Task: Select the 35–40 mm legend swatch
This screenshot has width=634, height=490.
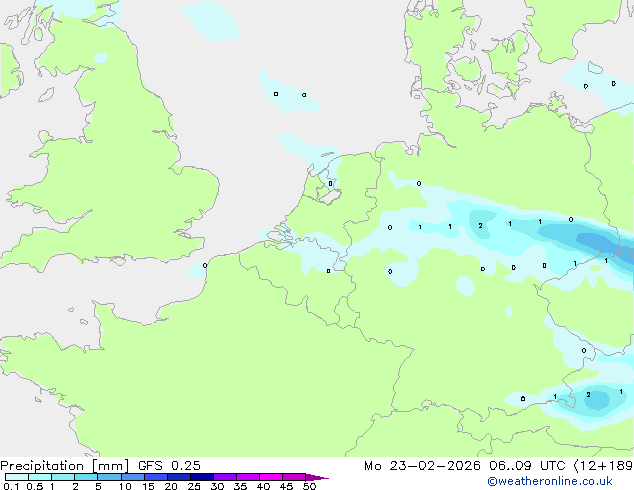Action: [247, 477]
